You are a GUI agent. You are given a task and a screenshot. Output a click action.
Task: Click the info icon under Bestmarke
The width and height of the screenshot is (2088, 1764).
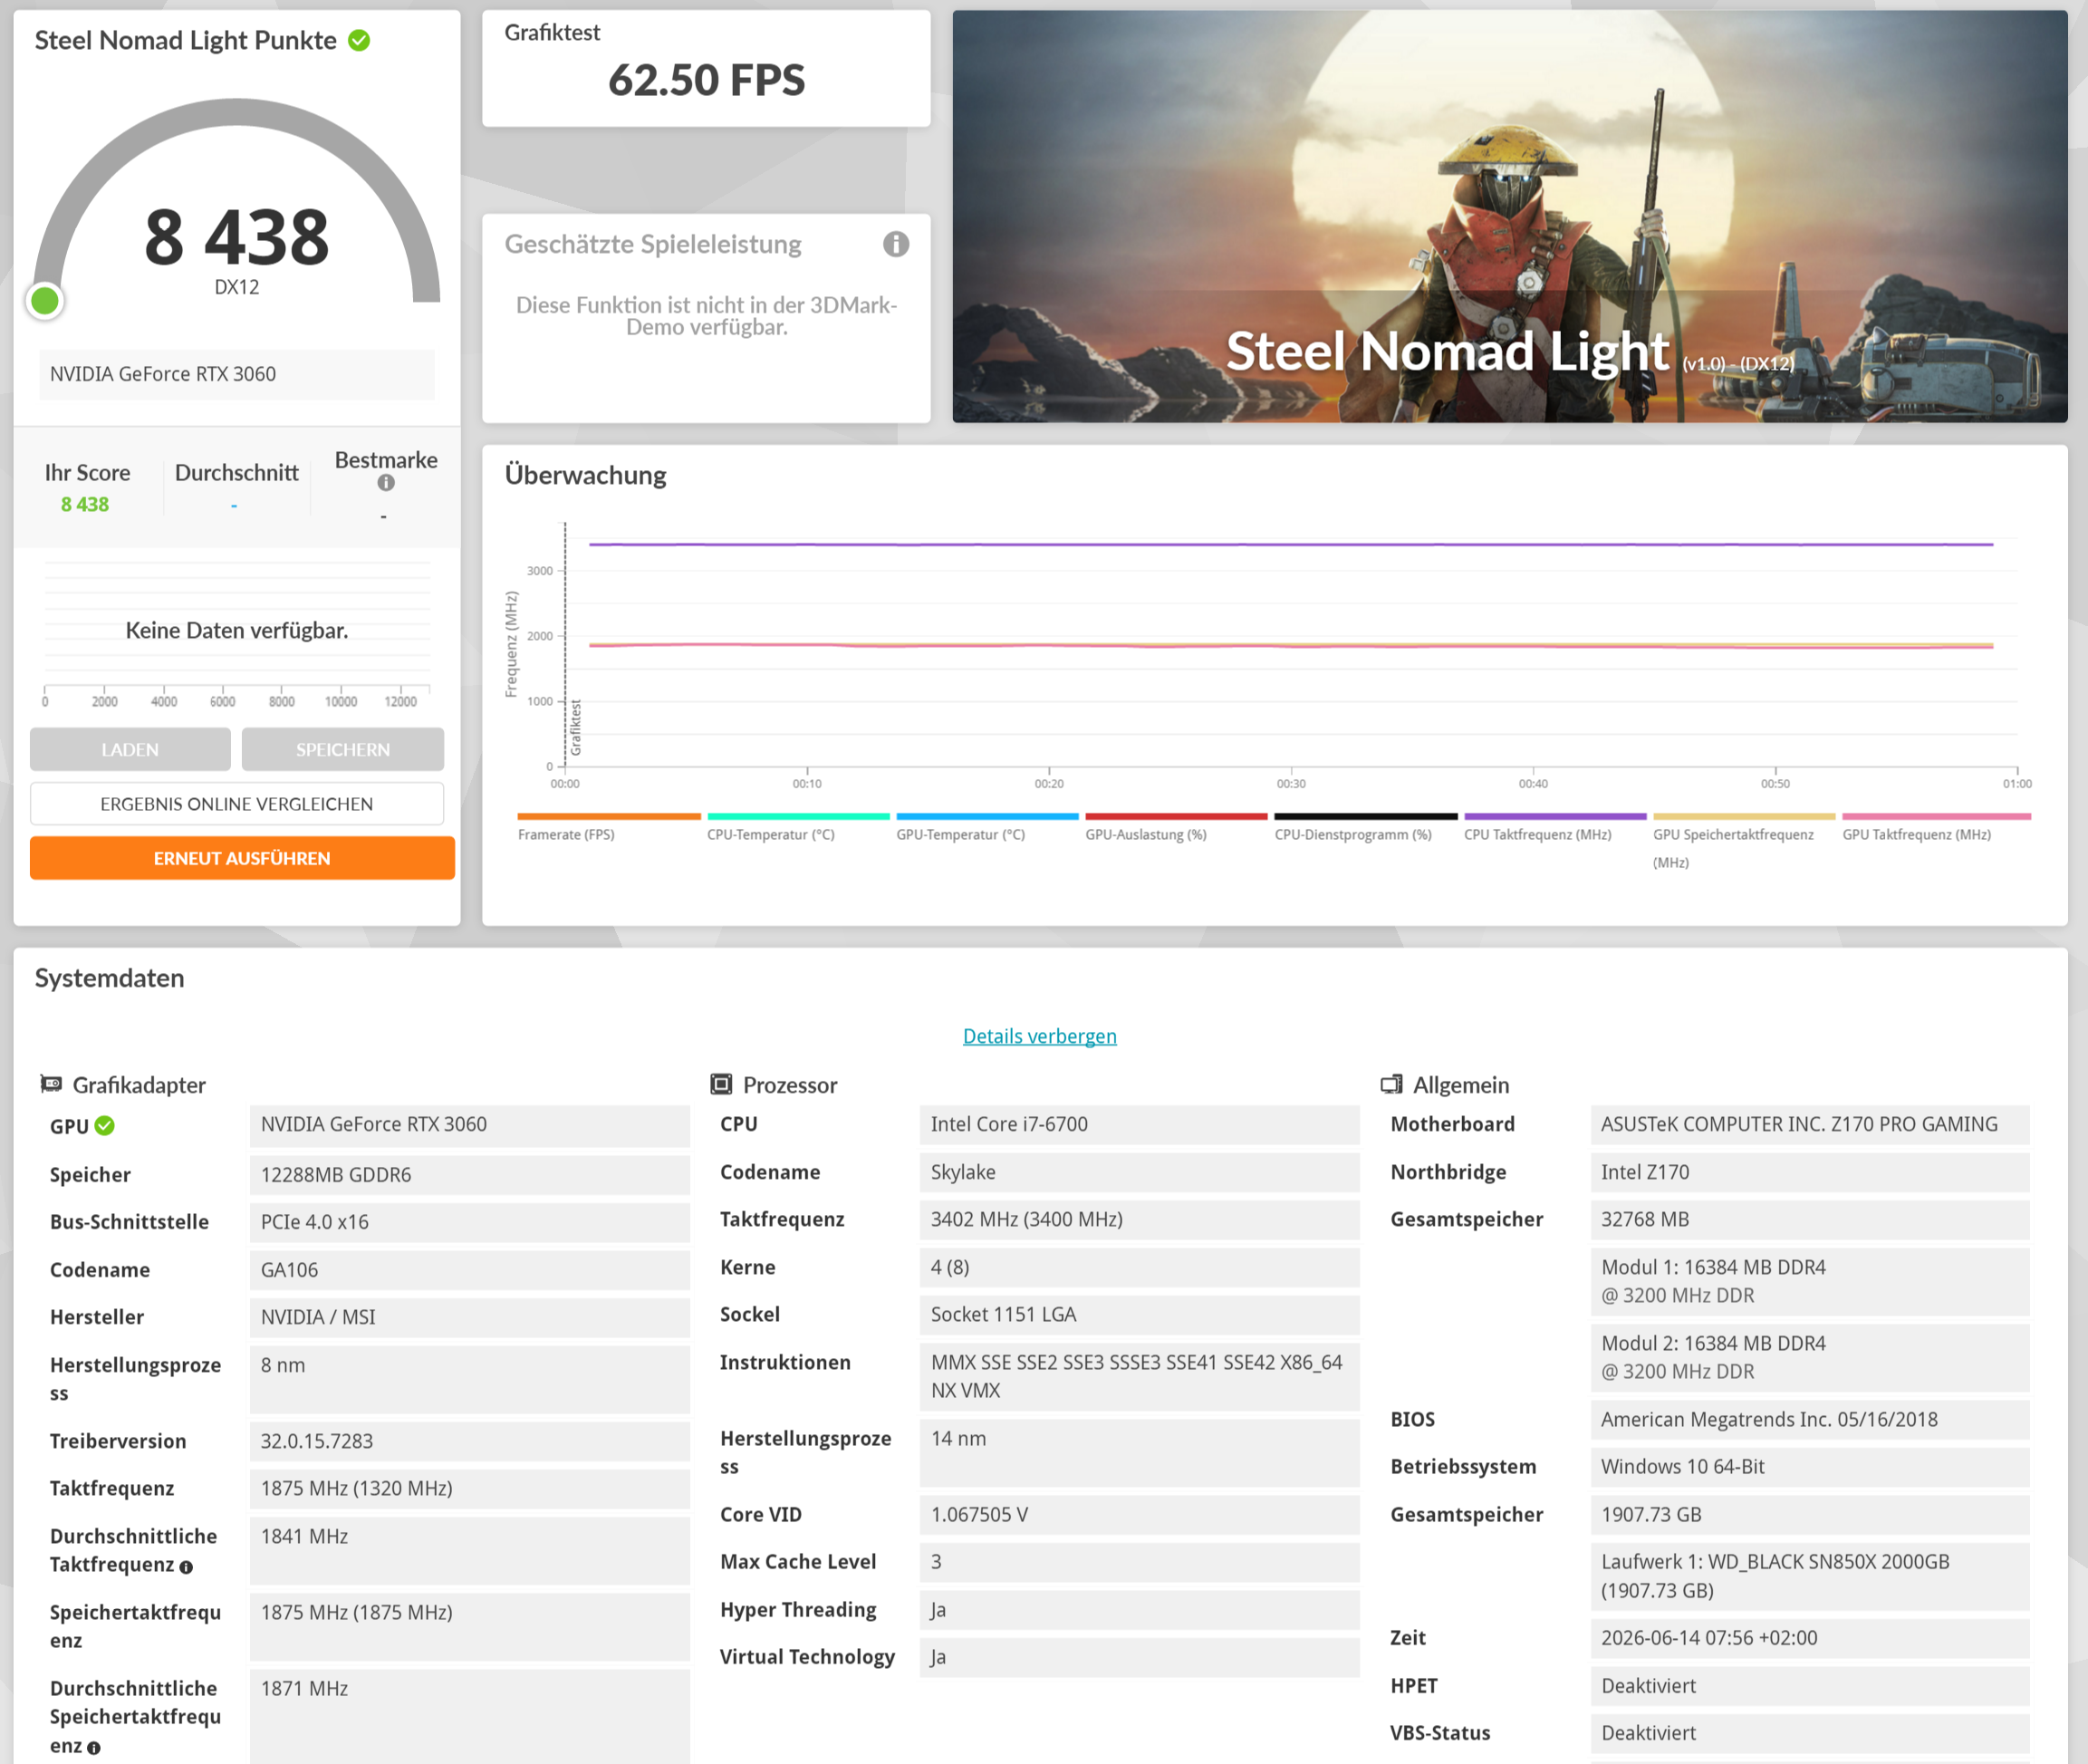[386, 483]
